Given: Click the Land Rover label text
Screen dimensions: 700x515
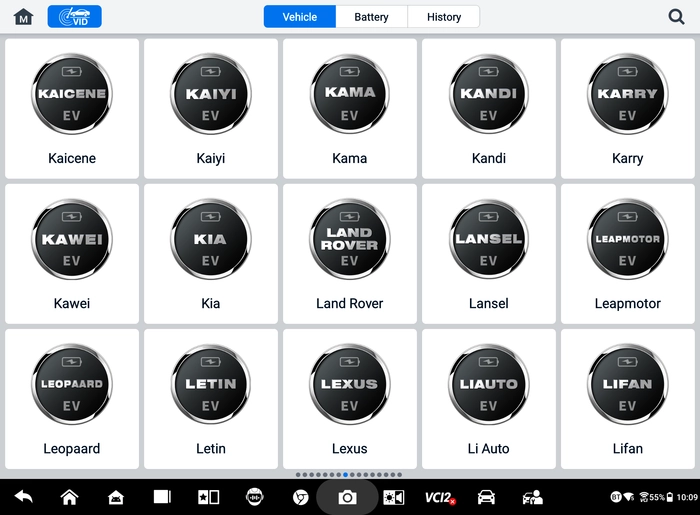Looking at the screenshot, I should coord(350,303).
